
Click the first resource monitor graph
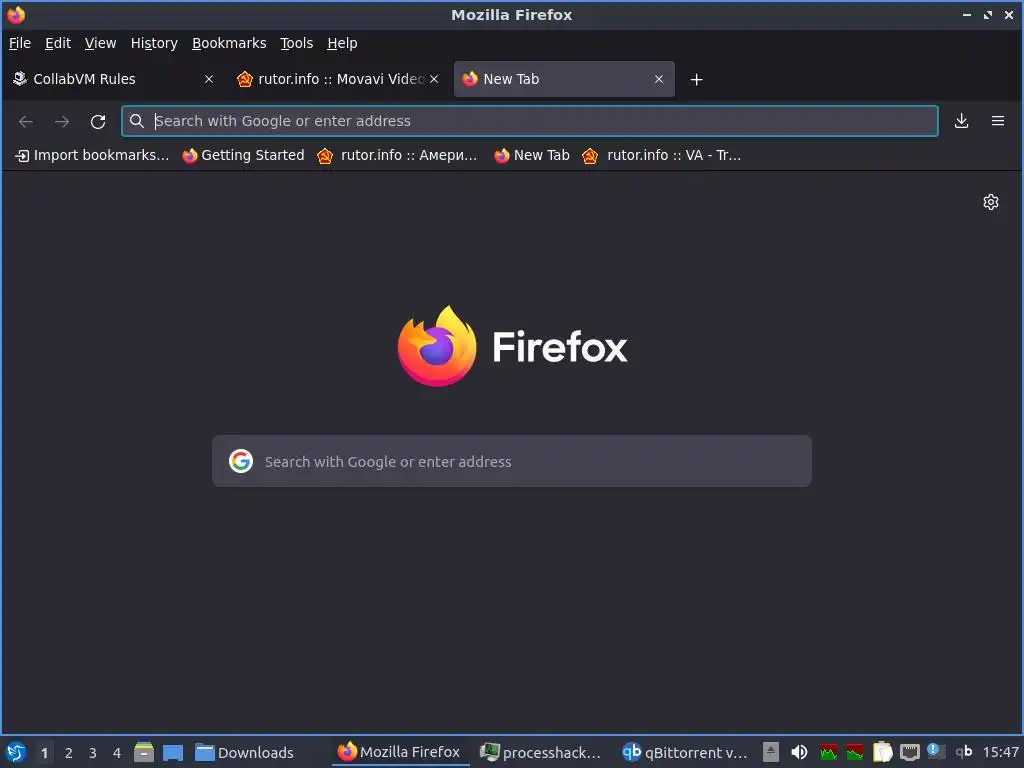point(828,752)
